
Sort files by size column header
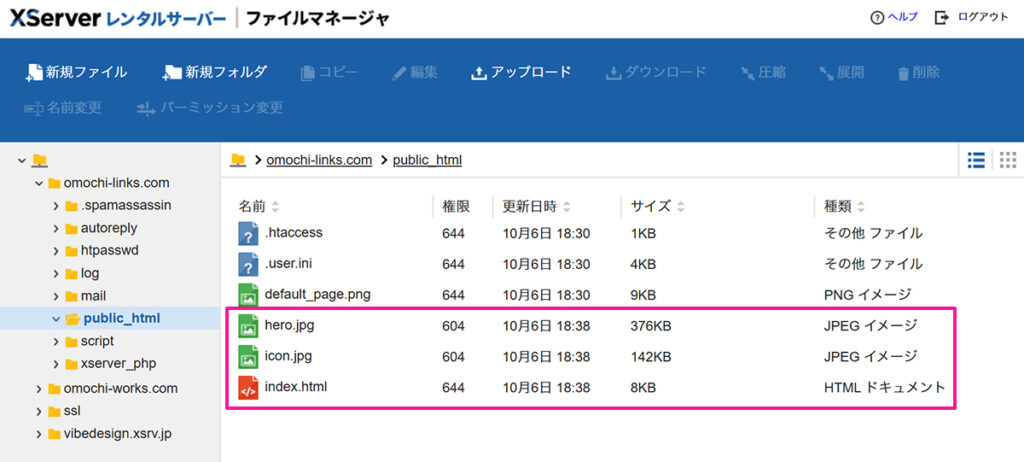point(650,206)
